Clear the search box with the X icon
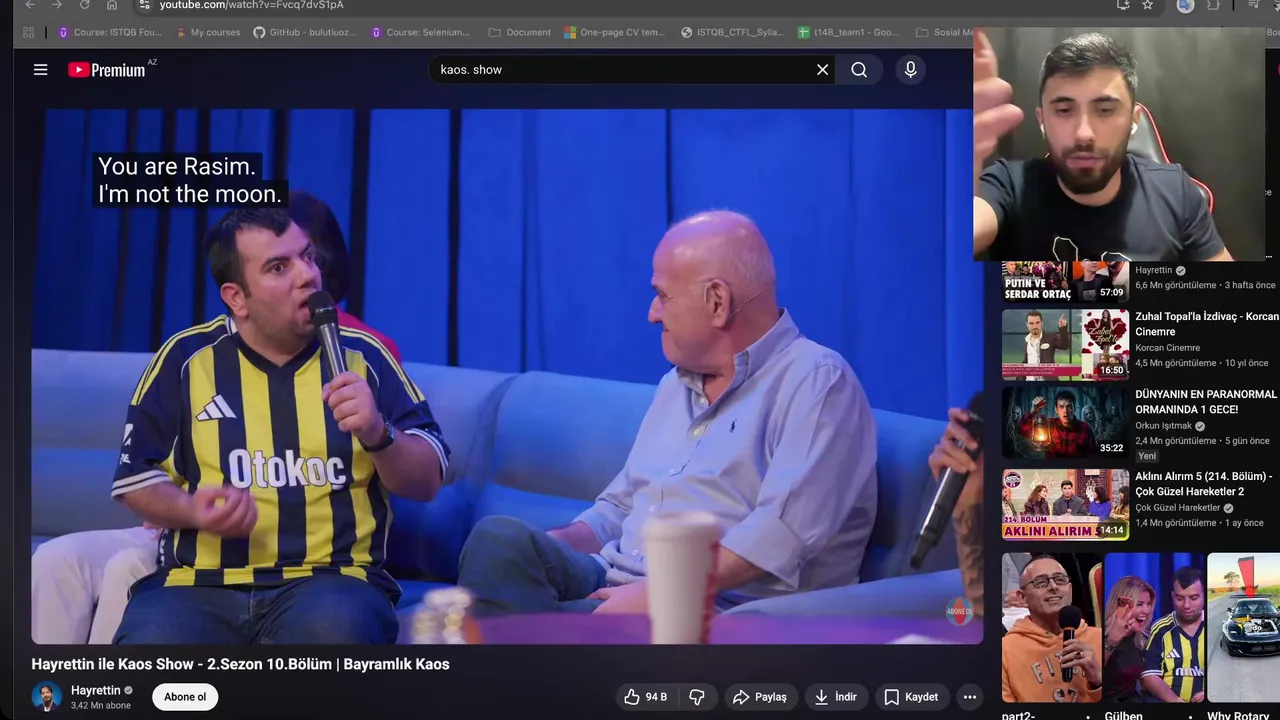Screen dimensions: 1280x720 (822, 70)
